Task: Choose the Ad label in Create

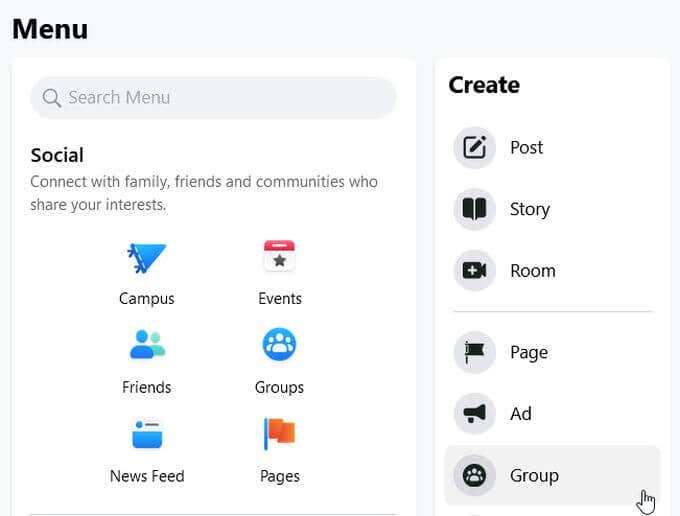Action: click(x=521, y=414)
